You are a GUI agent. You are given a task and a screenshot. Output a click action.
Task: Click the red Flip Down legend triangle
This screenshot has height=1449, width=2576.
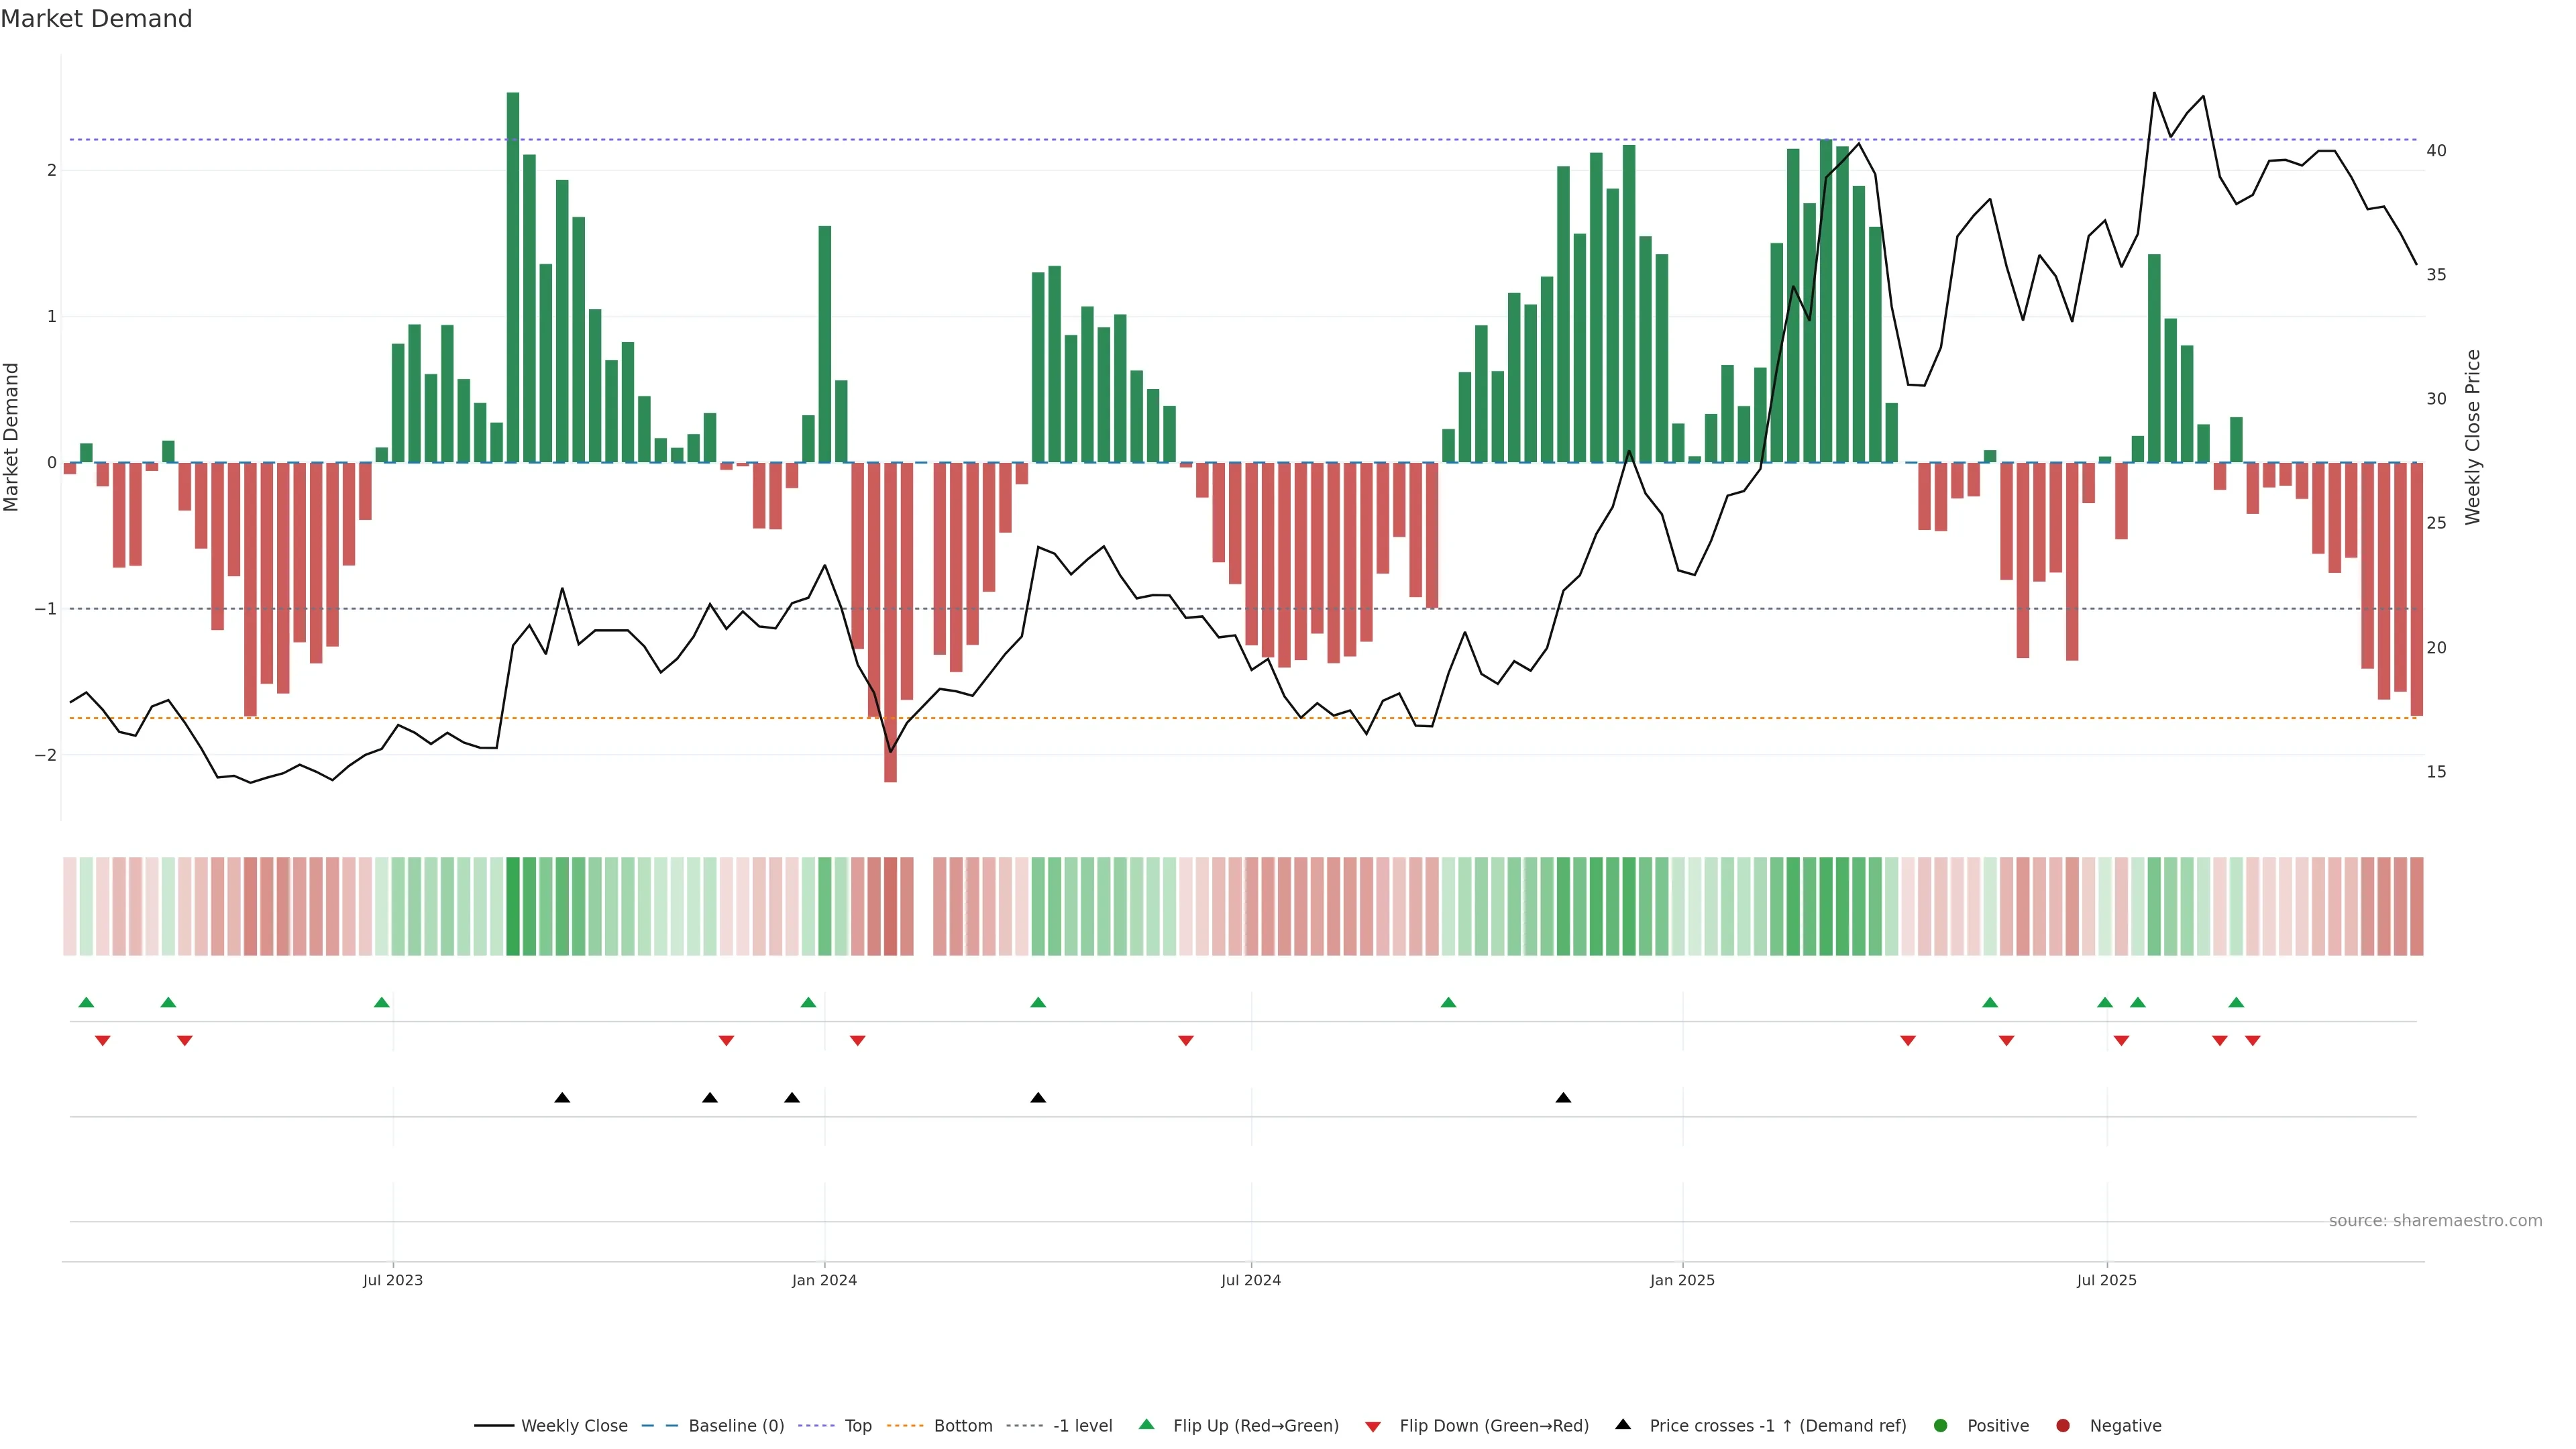pos(1373,1426)
